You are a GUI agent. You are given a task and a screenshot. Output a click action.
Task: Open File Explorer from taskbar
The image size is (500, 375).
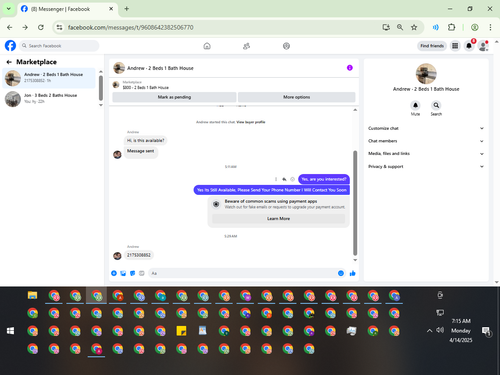[x=32, y=295]
